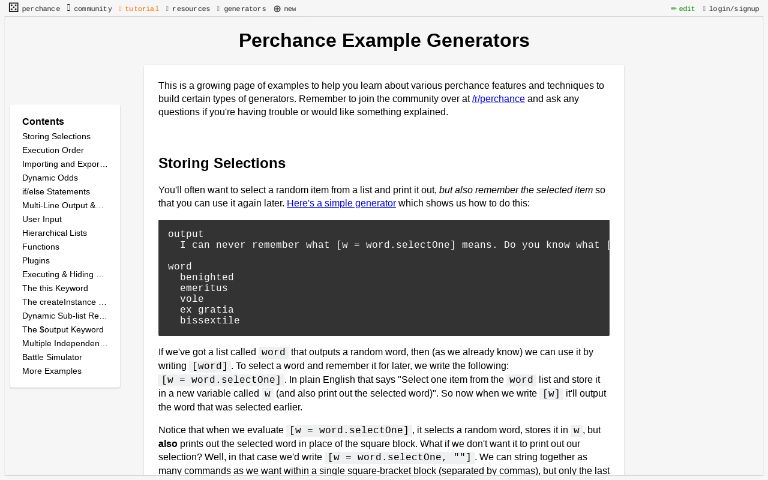Click the plus icon beside new

pyautogui.click(x=277, y=9)
